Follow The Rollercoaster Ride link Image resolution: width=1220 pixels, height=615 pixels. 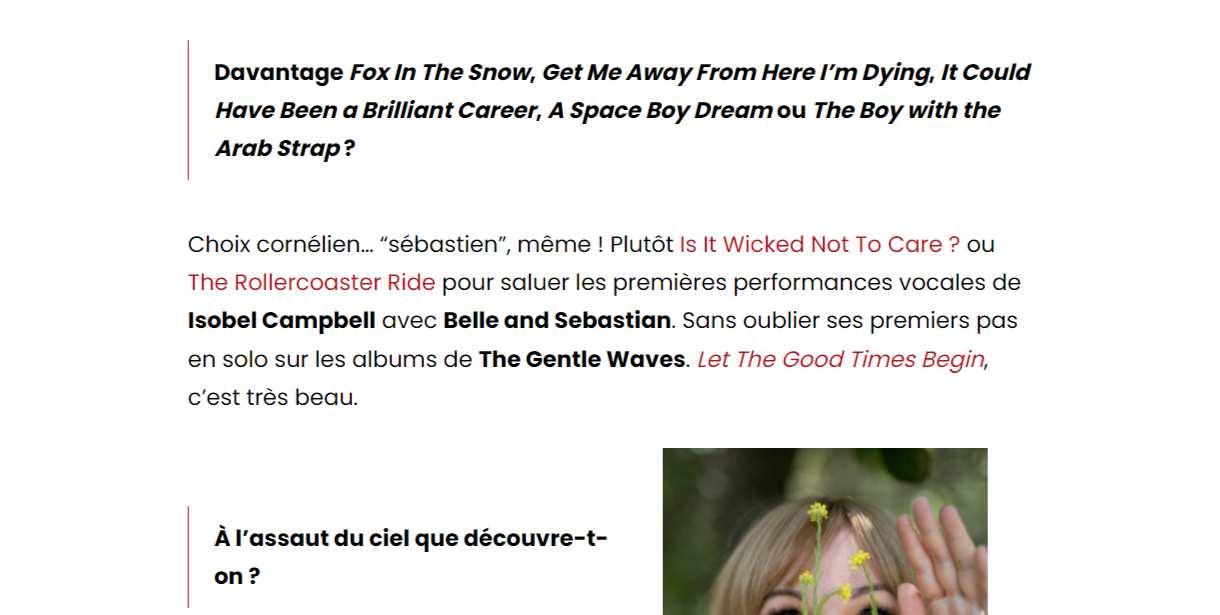311,282
